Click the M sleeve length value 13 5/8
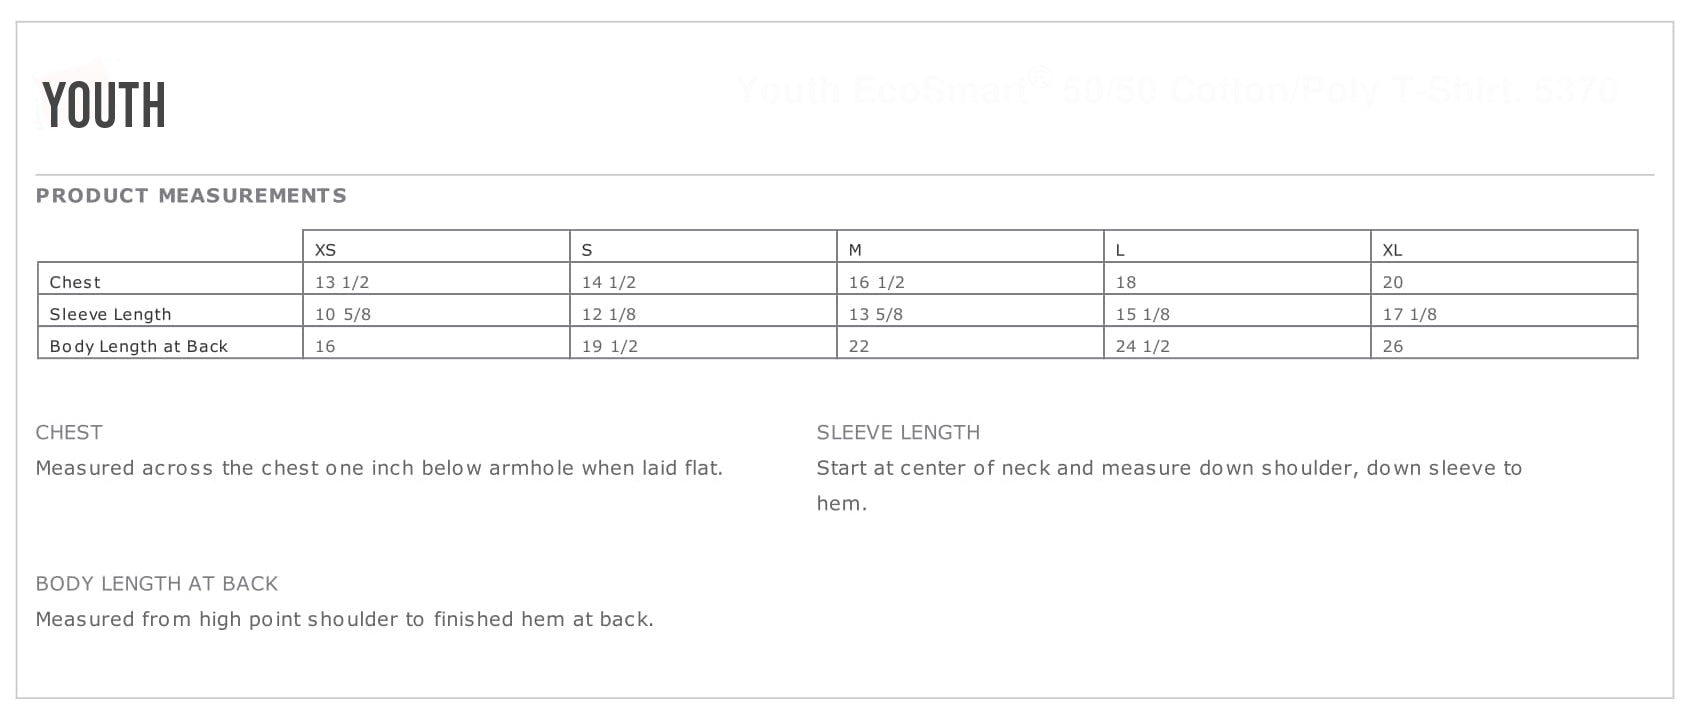Viewport: 1692px width, 720px height. (876, 314)
